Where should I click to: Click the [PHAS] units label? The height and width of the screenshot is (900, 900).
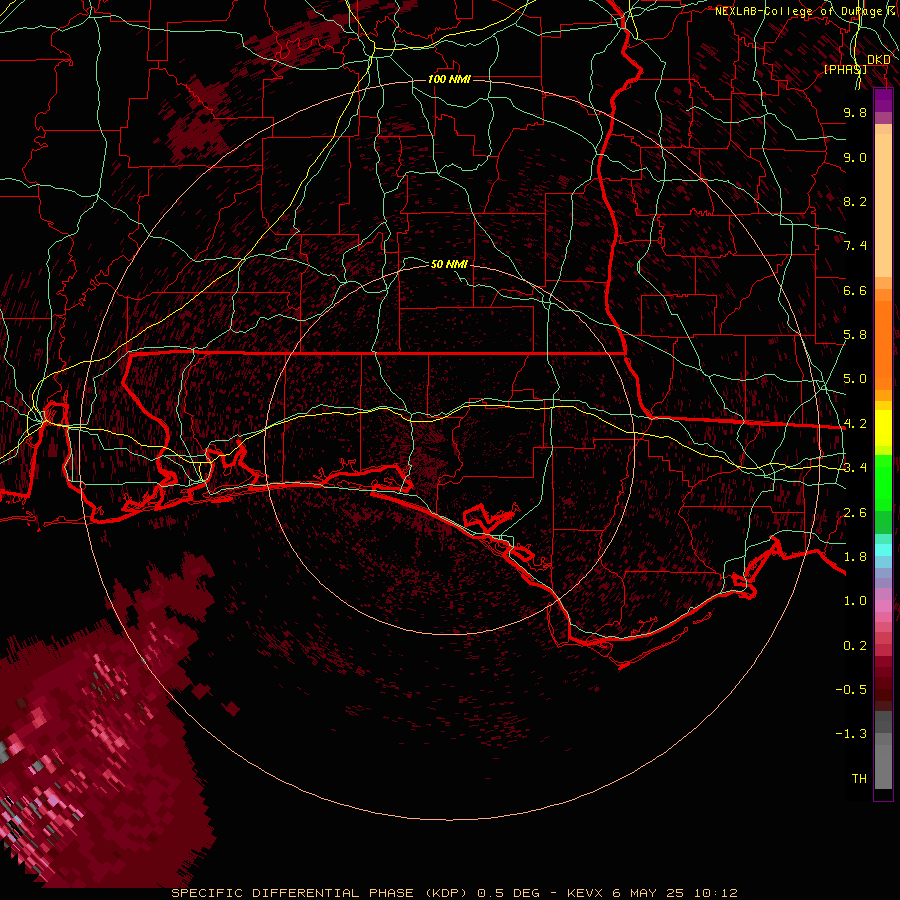click(845, 69)
